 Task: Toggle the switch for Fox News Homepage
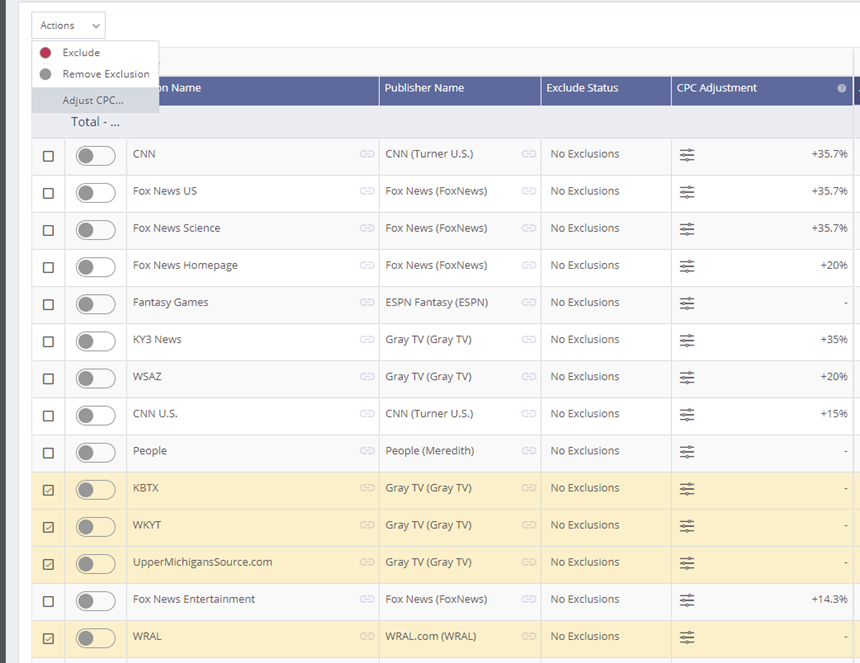click(96, 267)
